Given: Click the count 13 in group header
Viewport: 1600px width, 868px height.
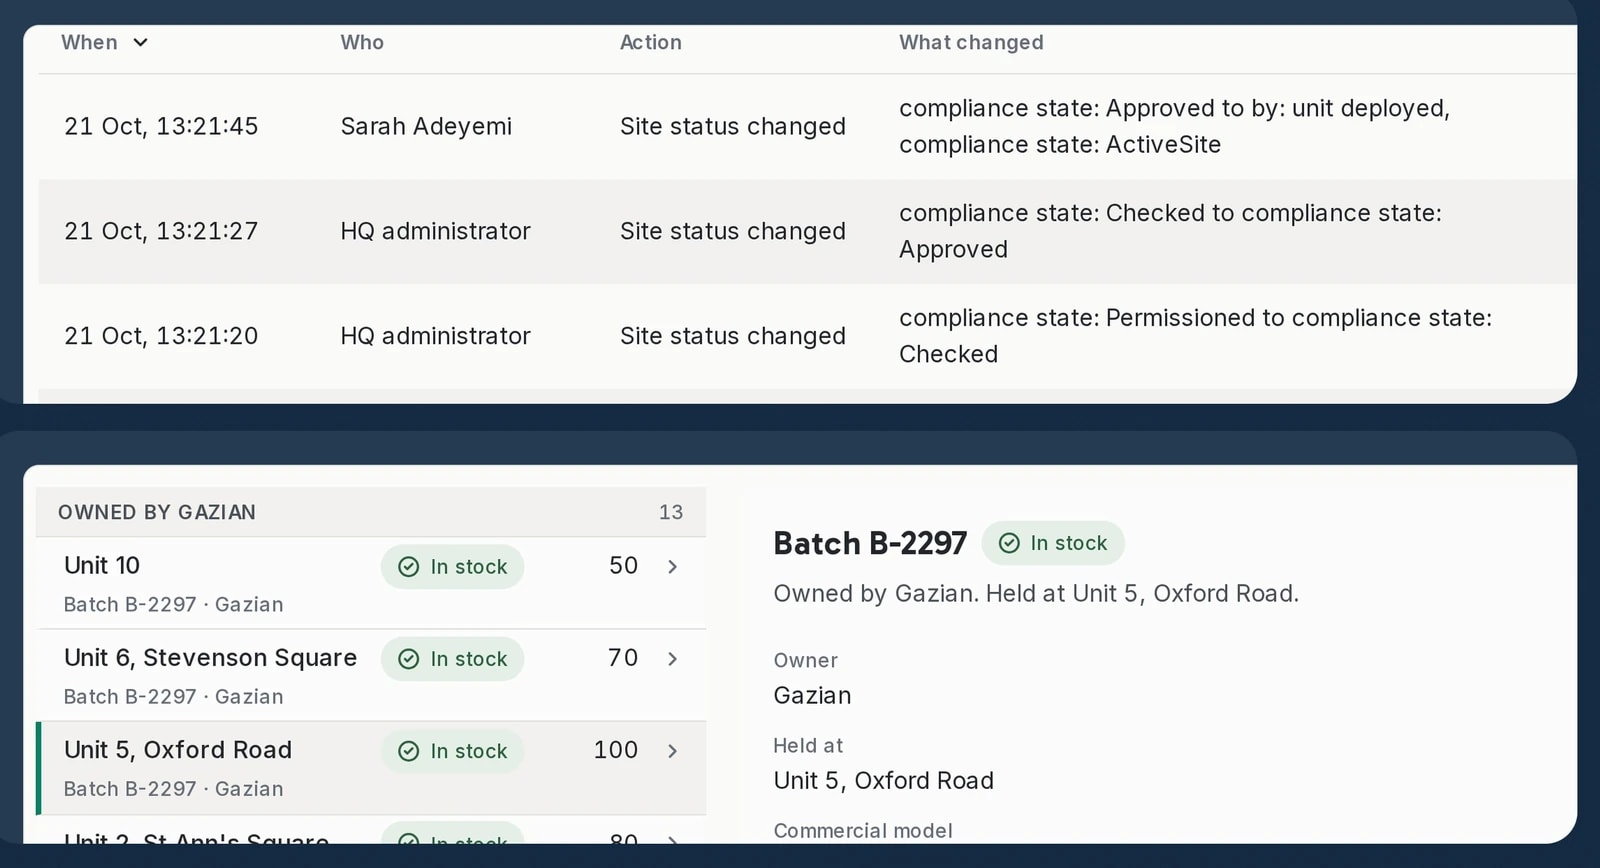Looking at the screenshot, I should point(671,512).
